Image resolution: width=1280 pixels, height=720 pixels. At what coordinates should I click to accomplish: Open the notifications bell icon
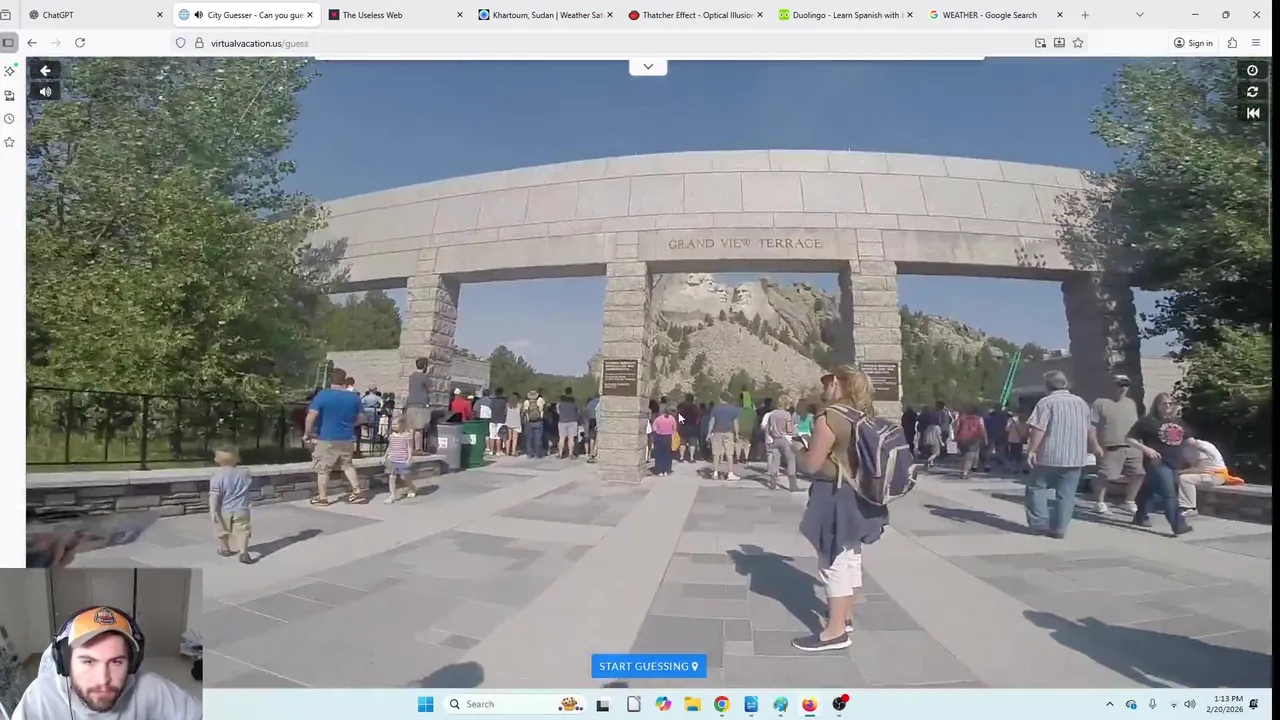(x=1253, y=704)
